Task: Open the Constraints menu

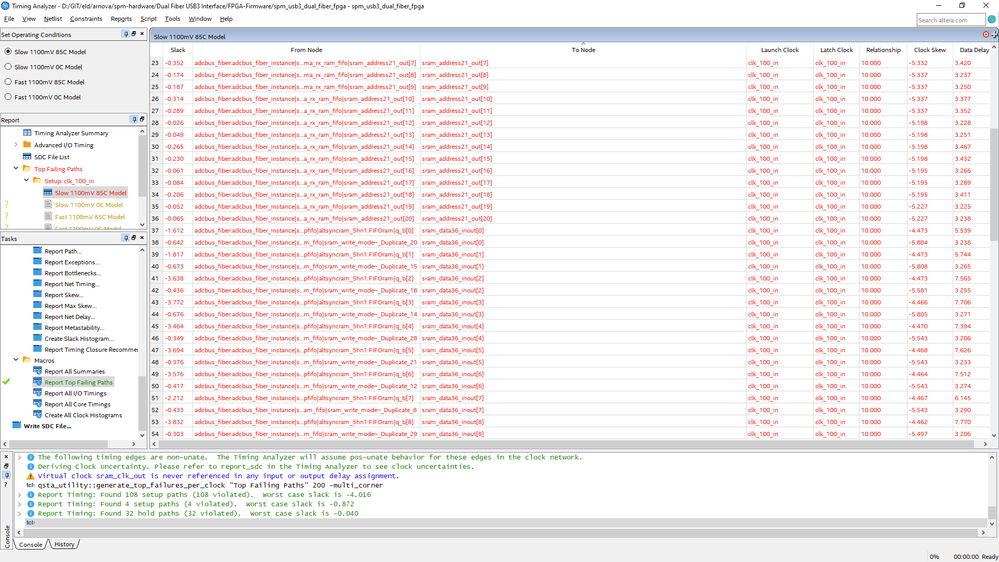Action: pyautogui.click(x=86, y=19)
